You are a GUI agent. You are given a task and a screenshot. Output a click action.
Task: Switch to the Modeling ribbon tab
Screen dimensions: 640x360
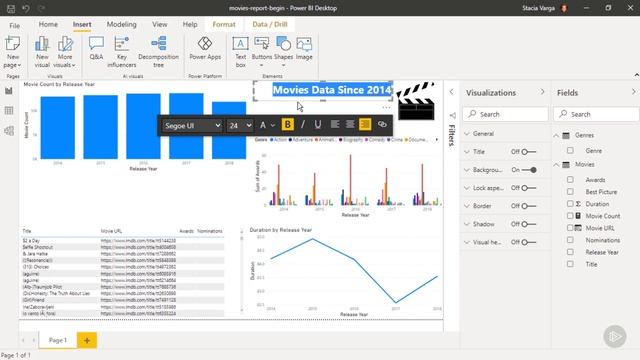pyautogui.click(x=122, y=24)
